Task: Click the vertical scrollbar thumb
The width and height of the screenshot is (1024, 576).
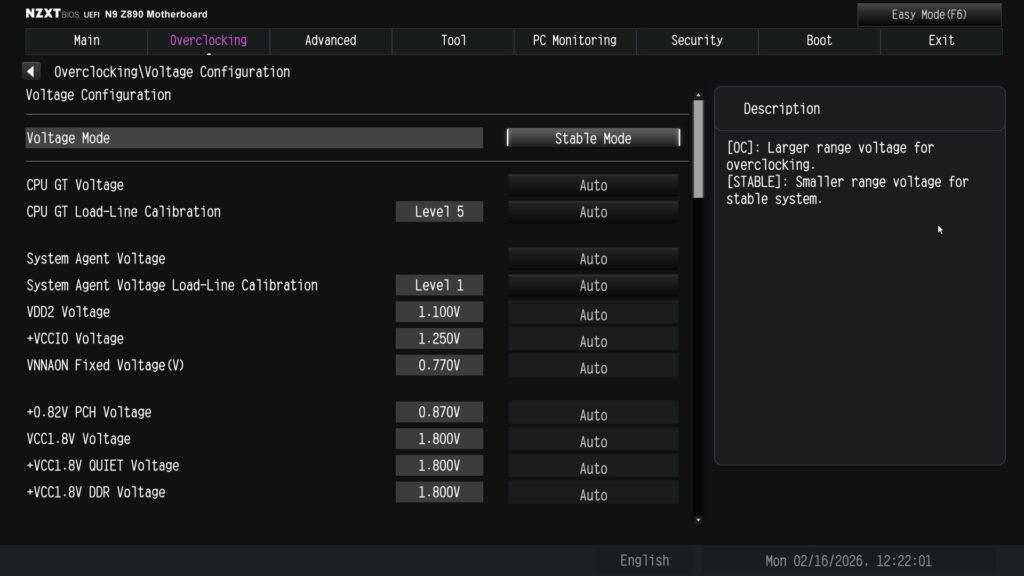Action: [x=697, y=150]
